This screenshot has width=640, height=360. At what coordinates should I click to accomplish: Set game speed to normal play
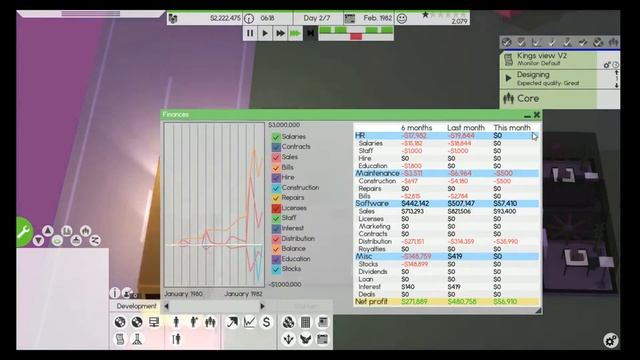coord(265,33)
